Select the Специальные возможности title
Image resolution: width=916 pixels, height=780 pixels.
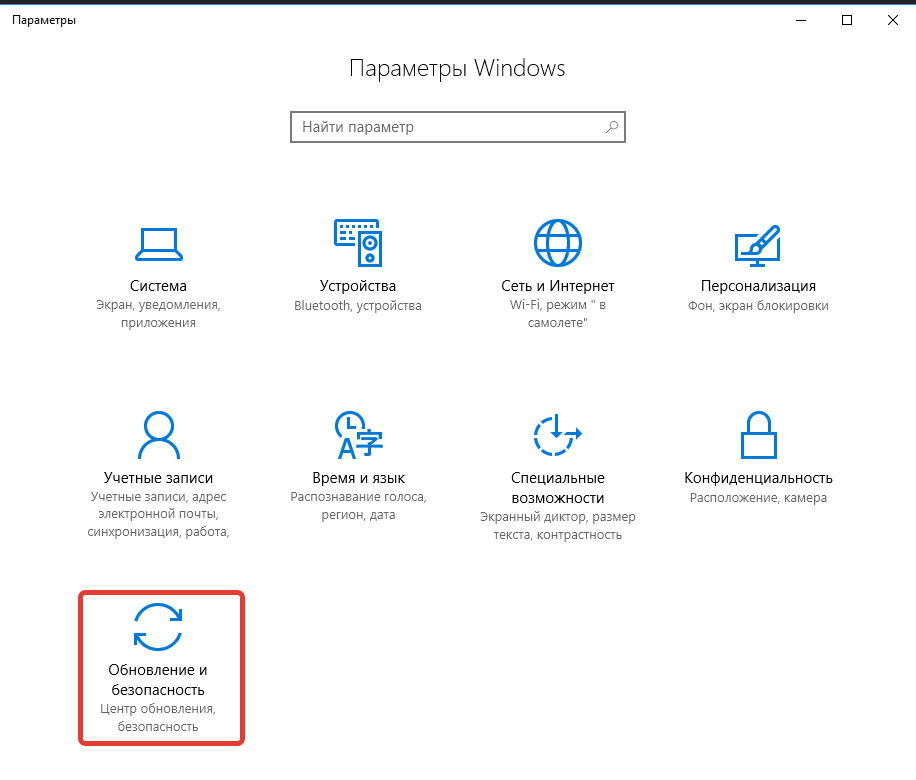[x=557, y=488]
